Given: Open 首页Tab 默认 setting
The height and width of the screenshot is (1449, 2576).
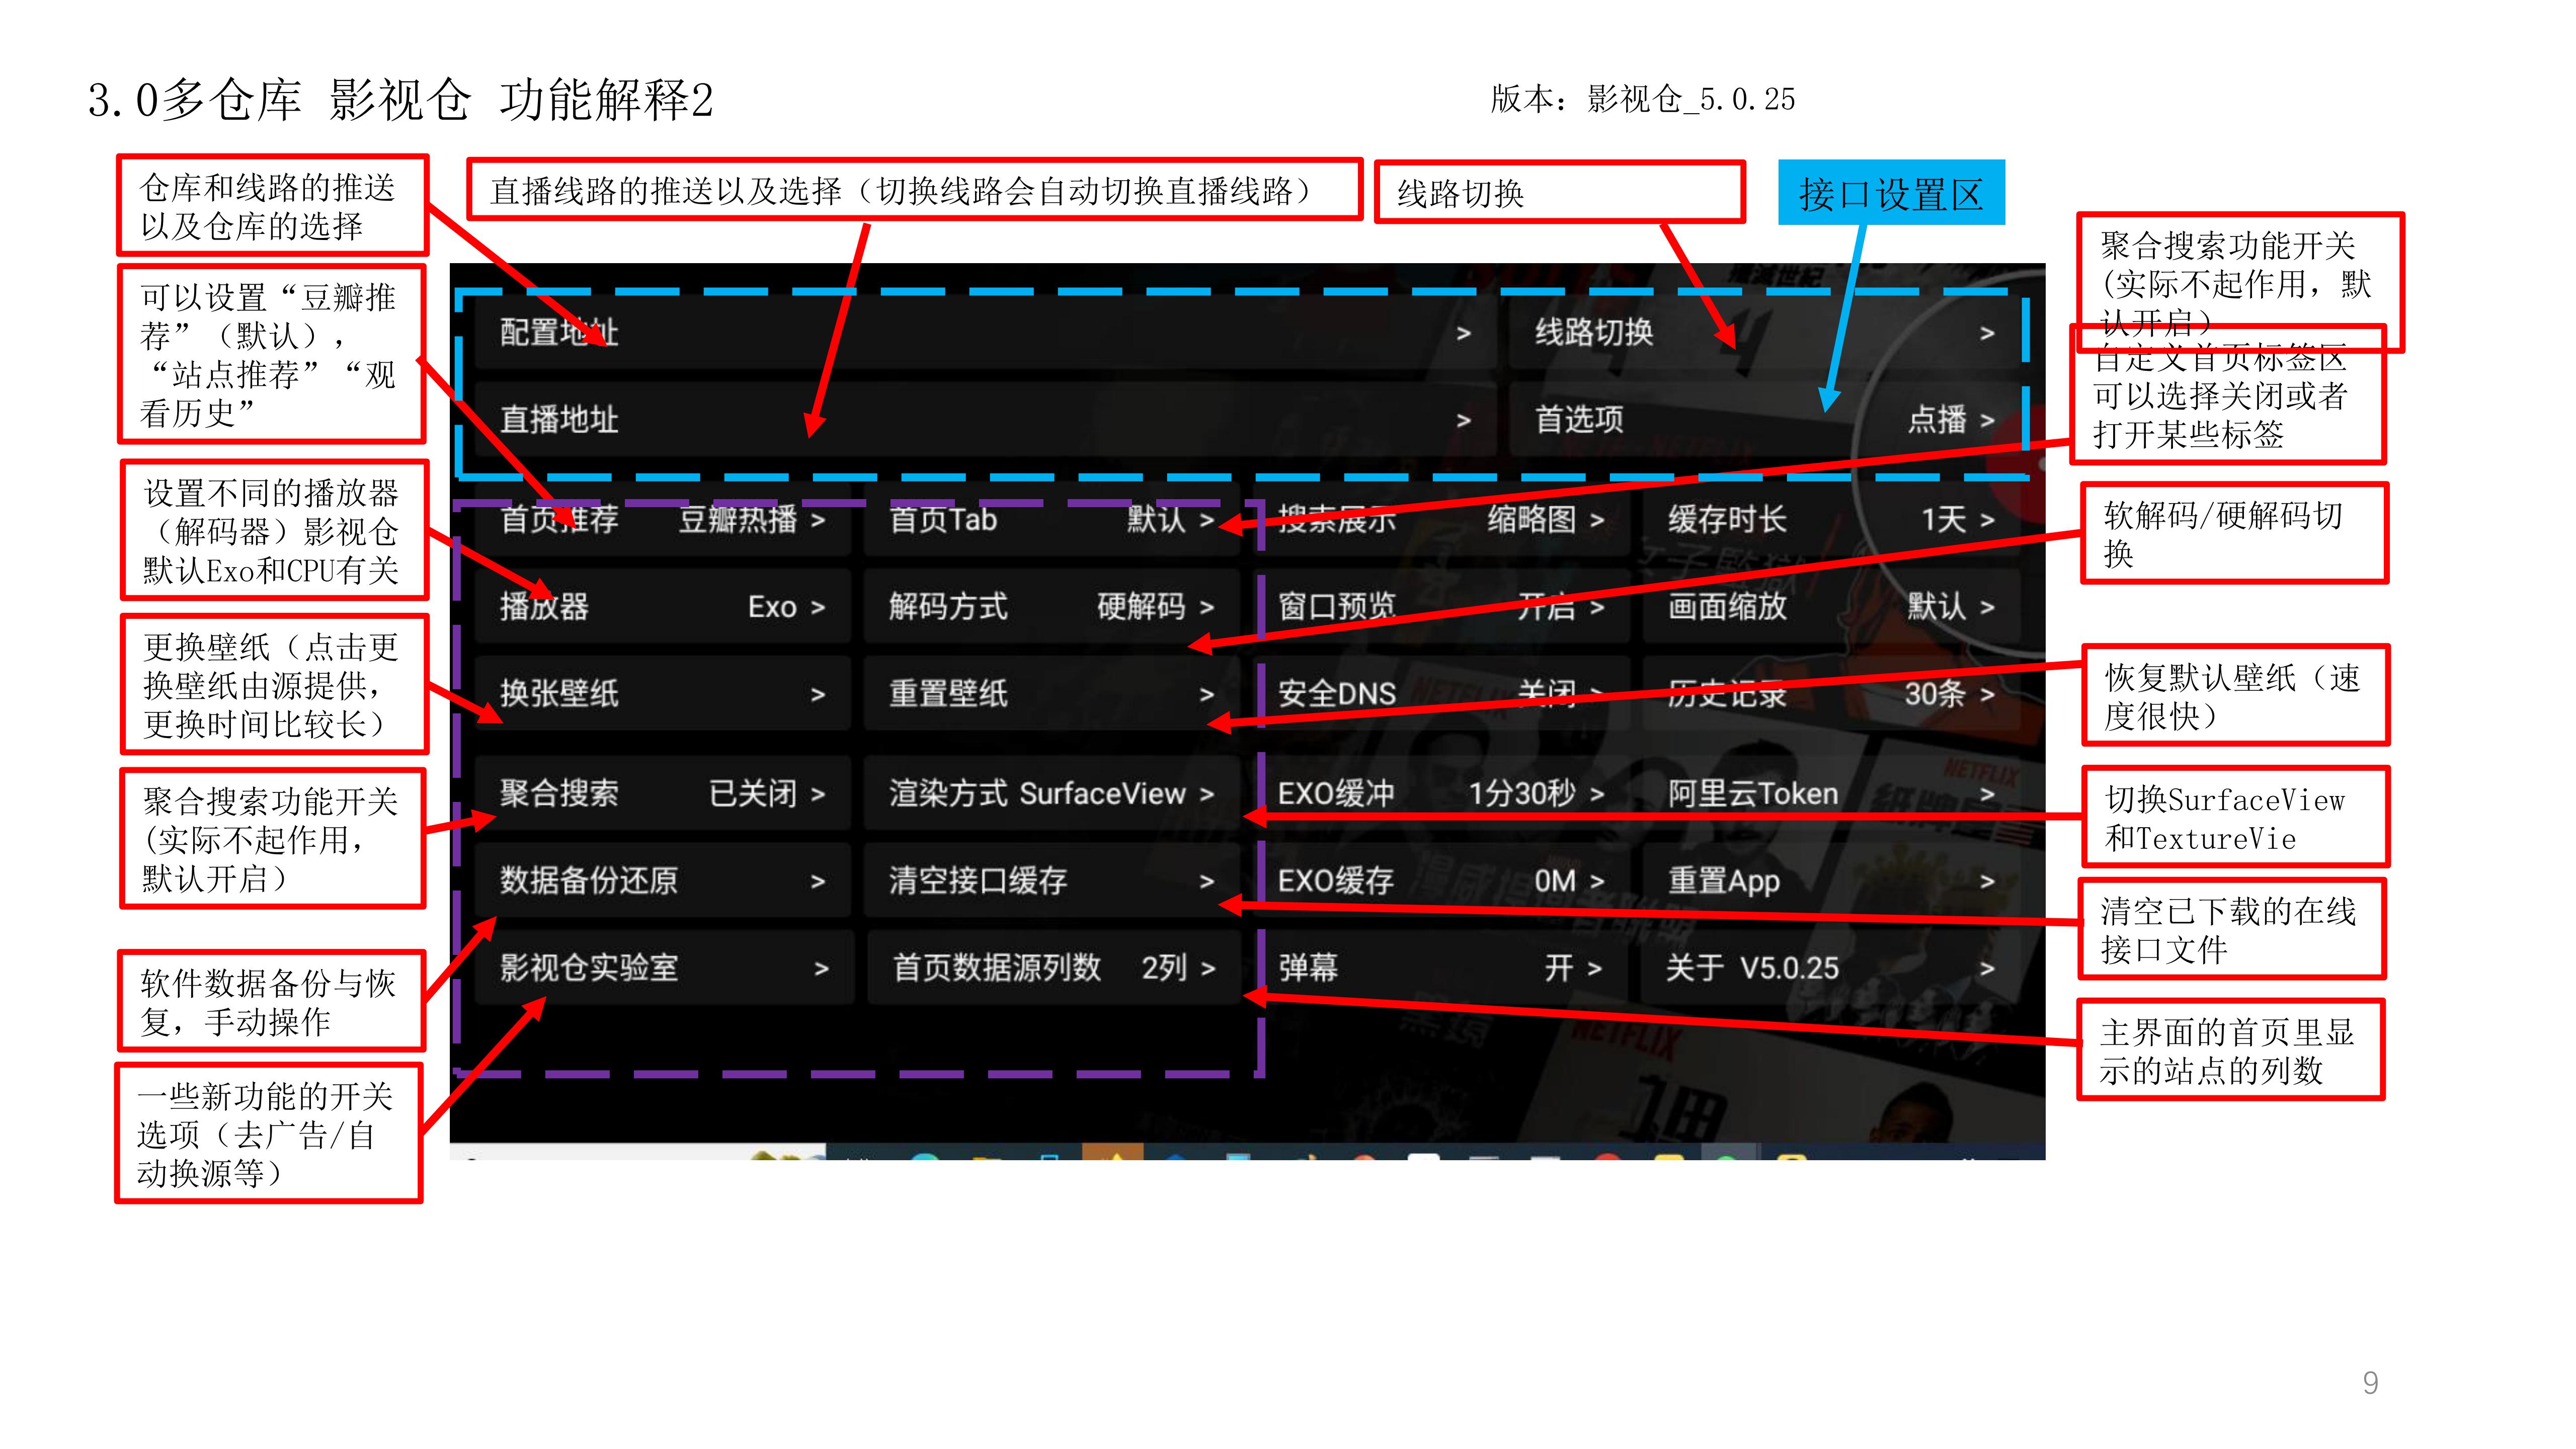Looking at the screenshot, I should pos(1051,520).
